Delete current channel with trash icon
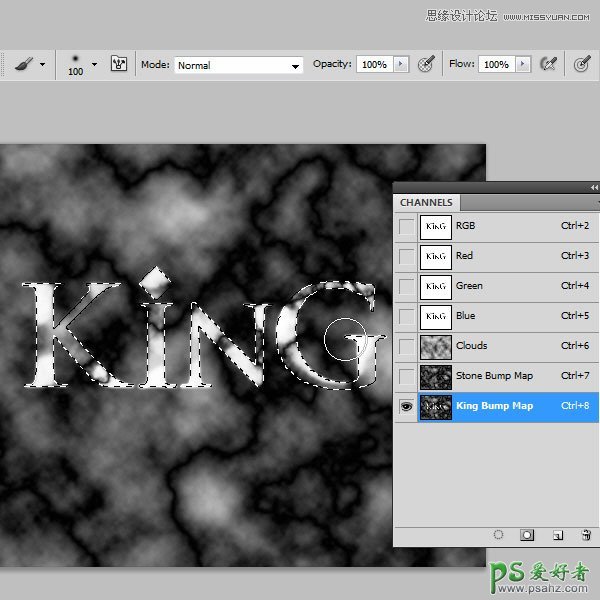Screen dimensions: 600x600 [x=586, y=535]
